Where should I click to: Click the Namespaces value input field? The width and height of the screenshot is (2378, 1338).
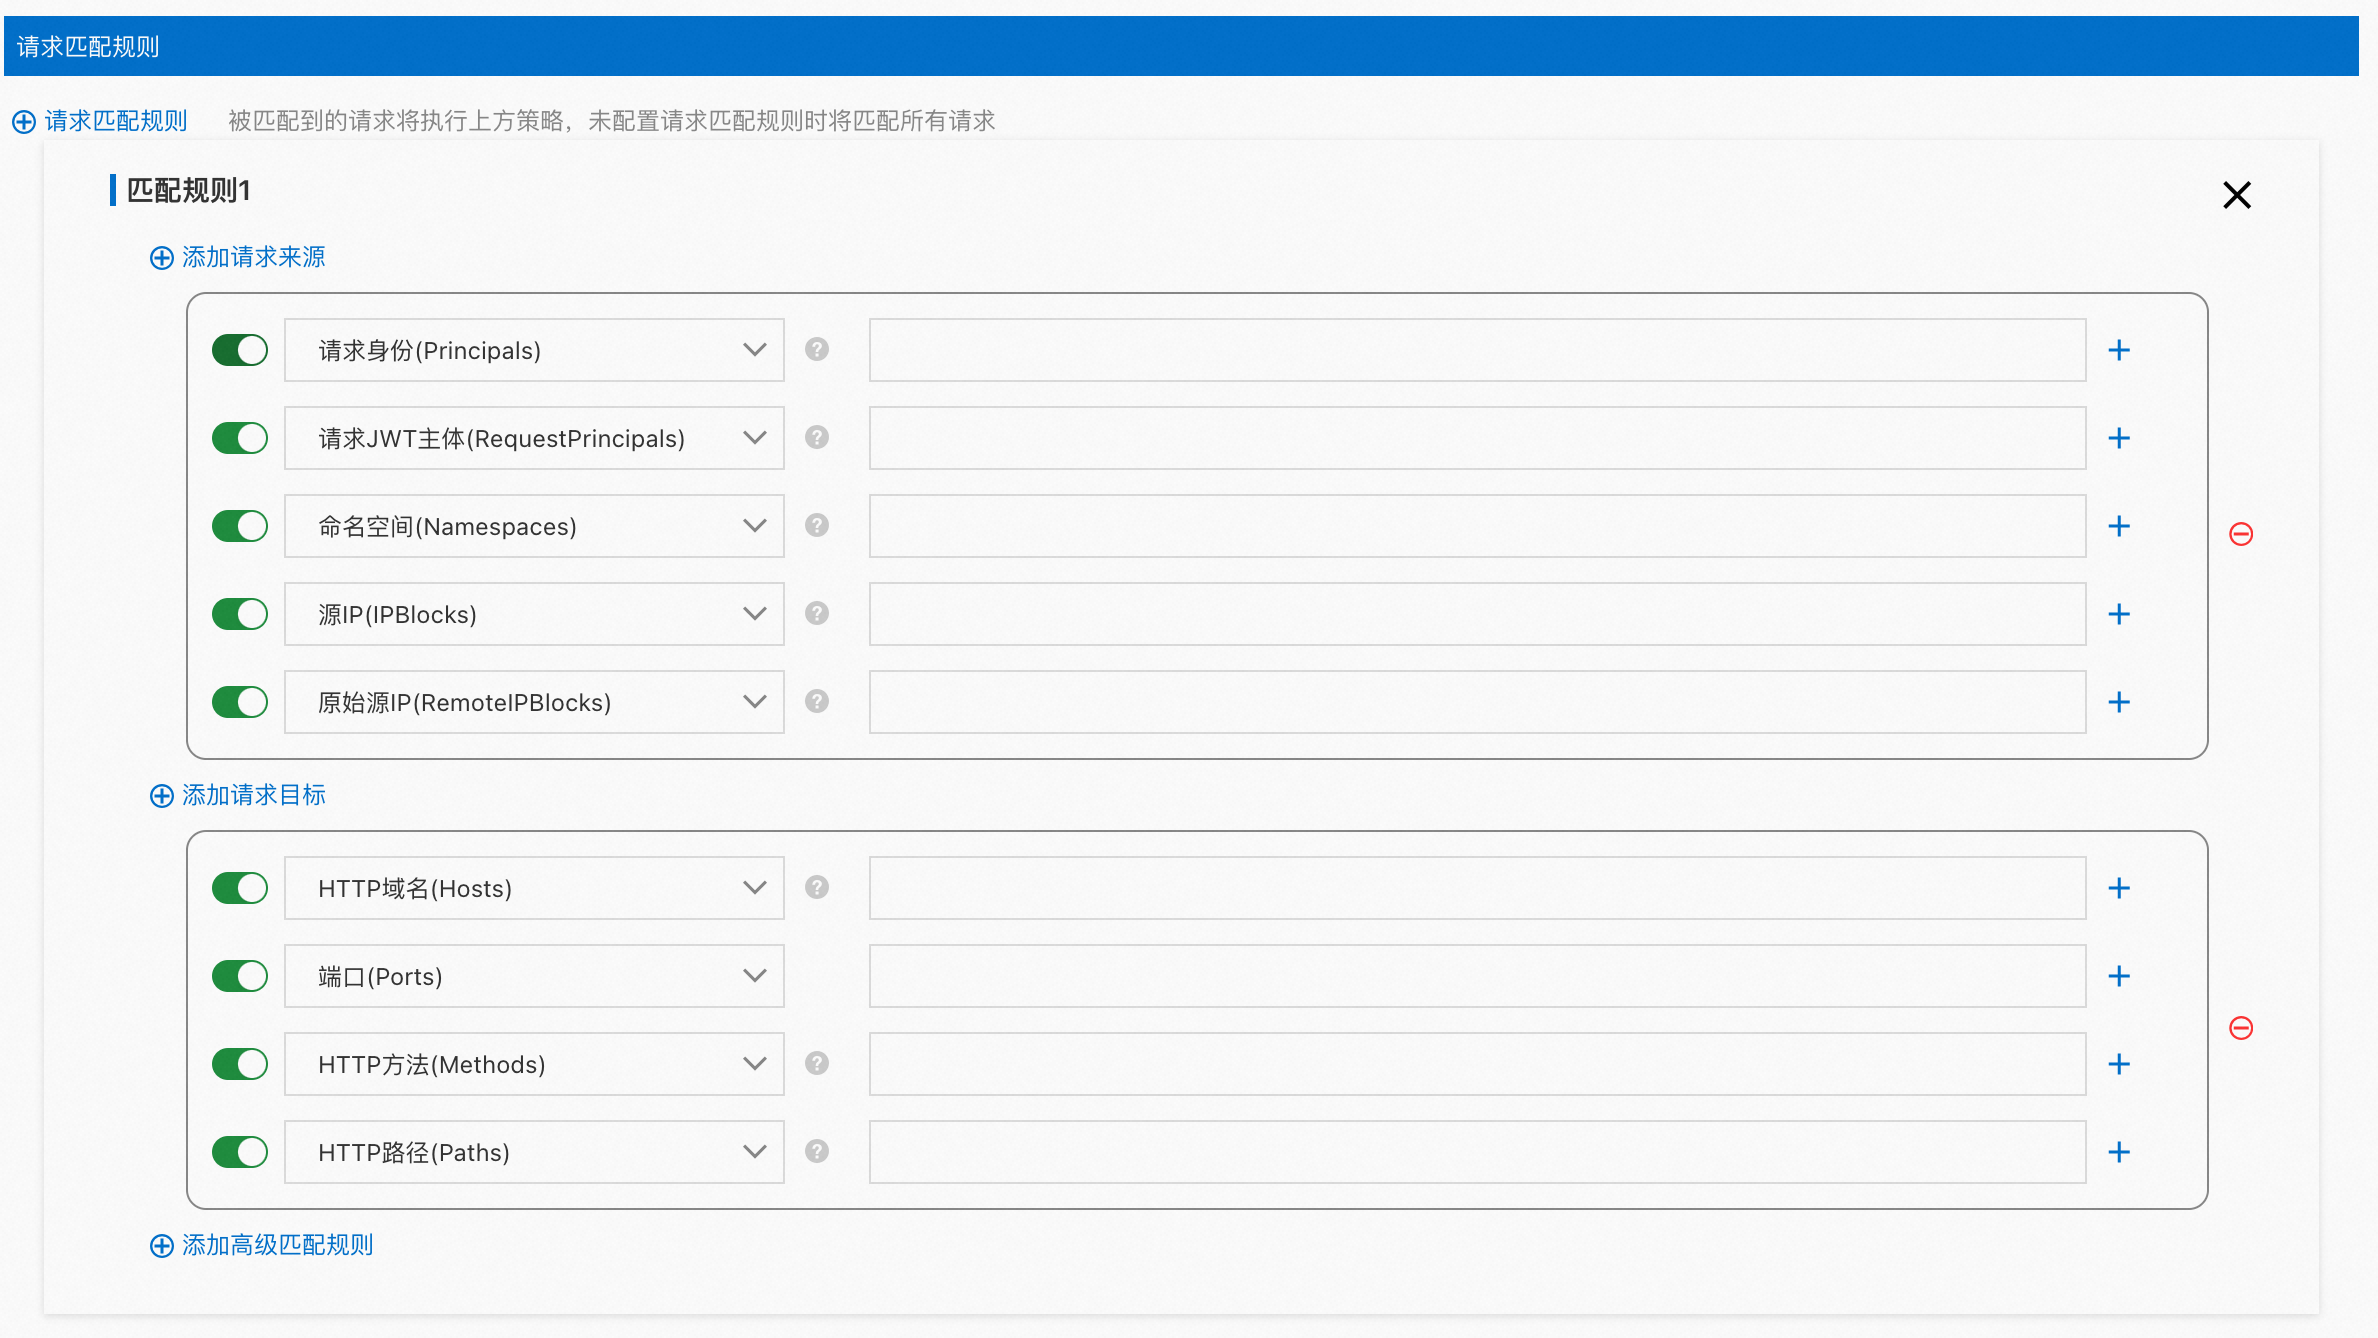(x=1477, y=526)
